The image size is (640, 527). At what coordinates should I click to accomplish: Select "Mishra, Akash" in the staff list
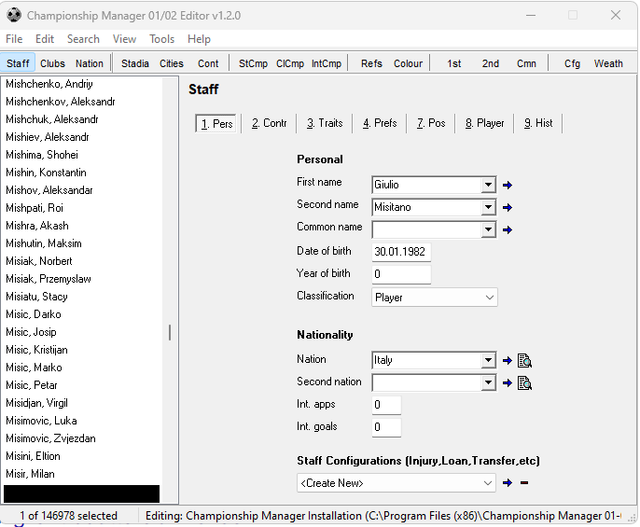(83, 226)
